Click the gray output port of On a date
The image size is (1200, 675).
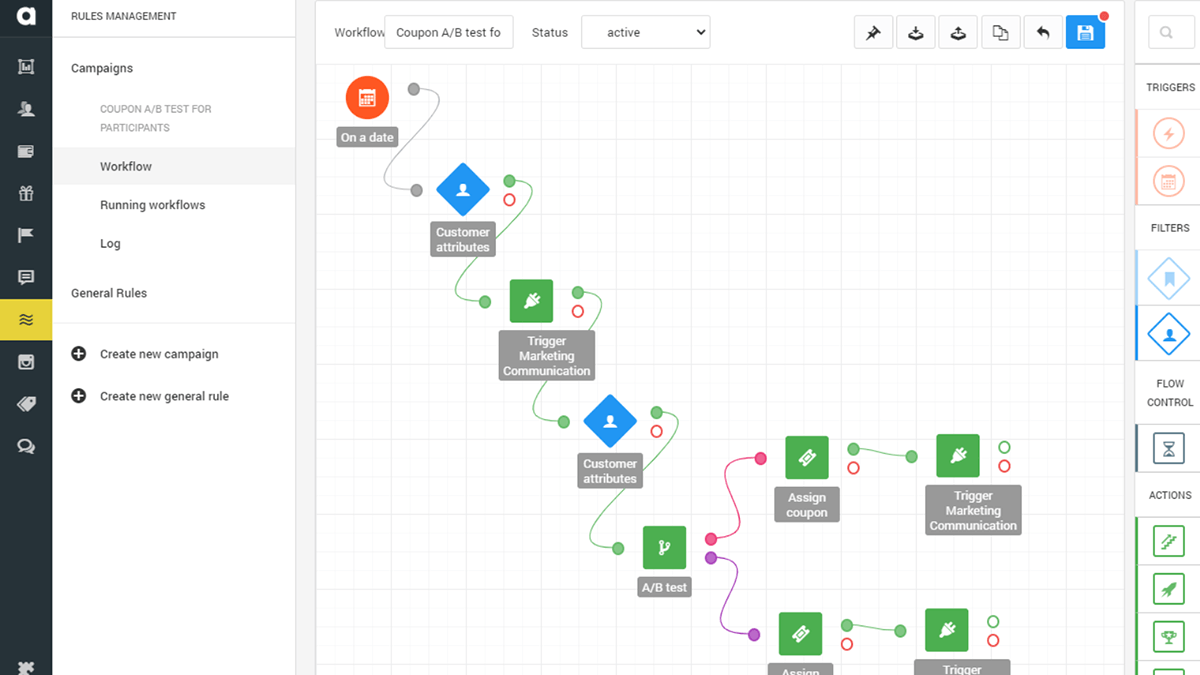click(x=414, y=89)
